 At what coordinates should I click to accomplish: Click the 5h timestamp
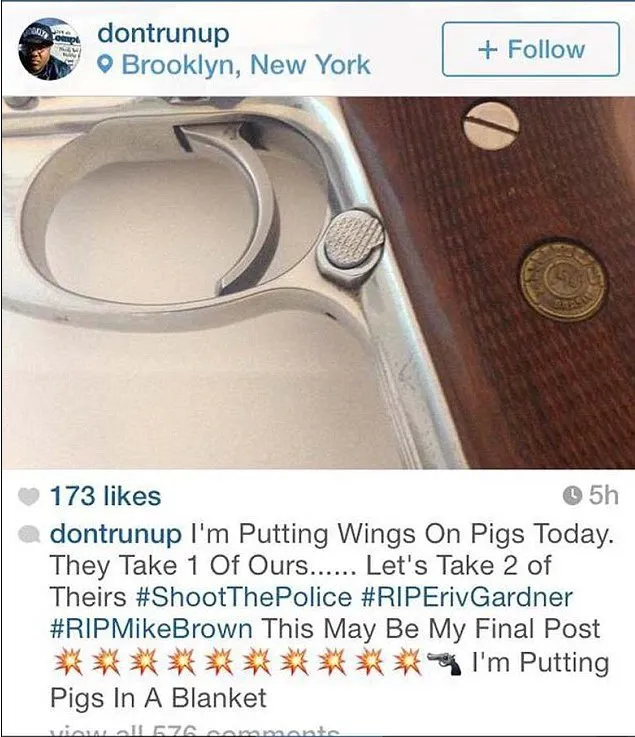pos(603,495)
